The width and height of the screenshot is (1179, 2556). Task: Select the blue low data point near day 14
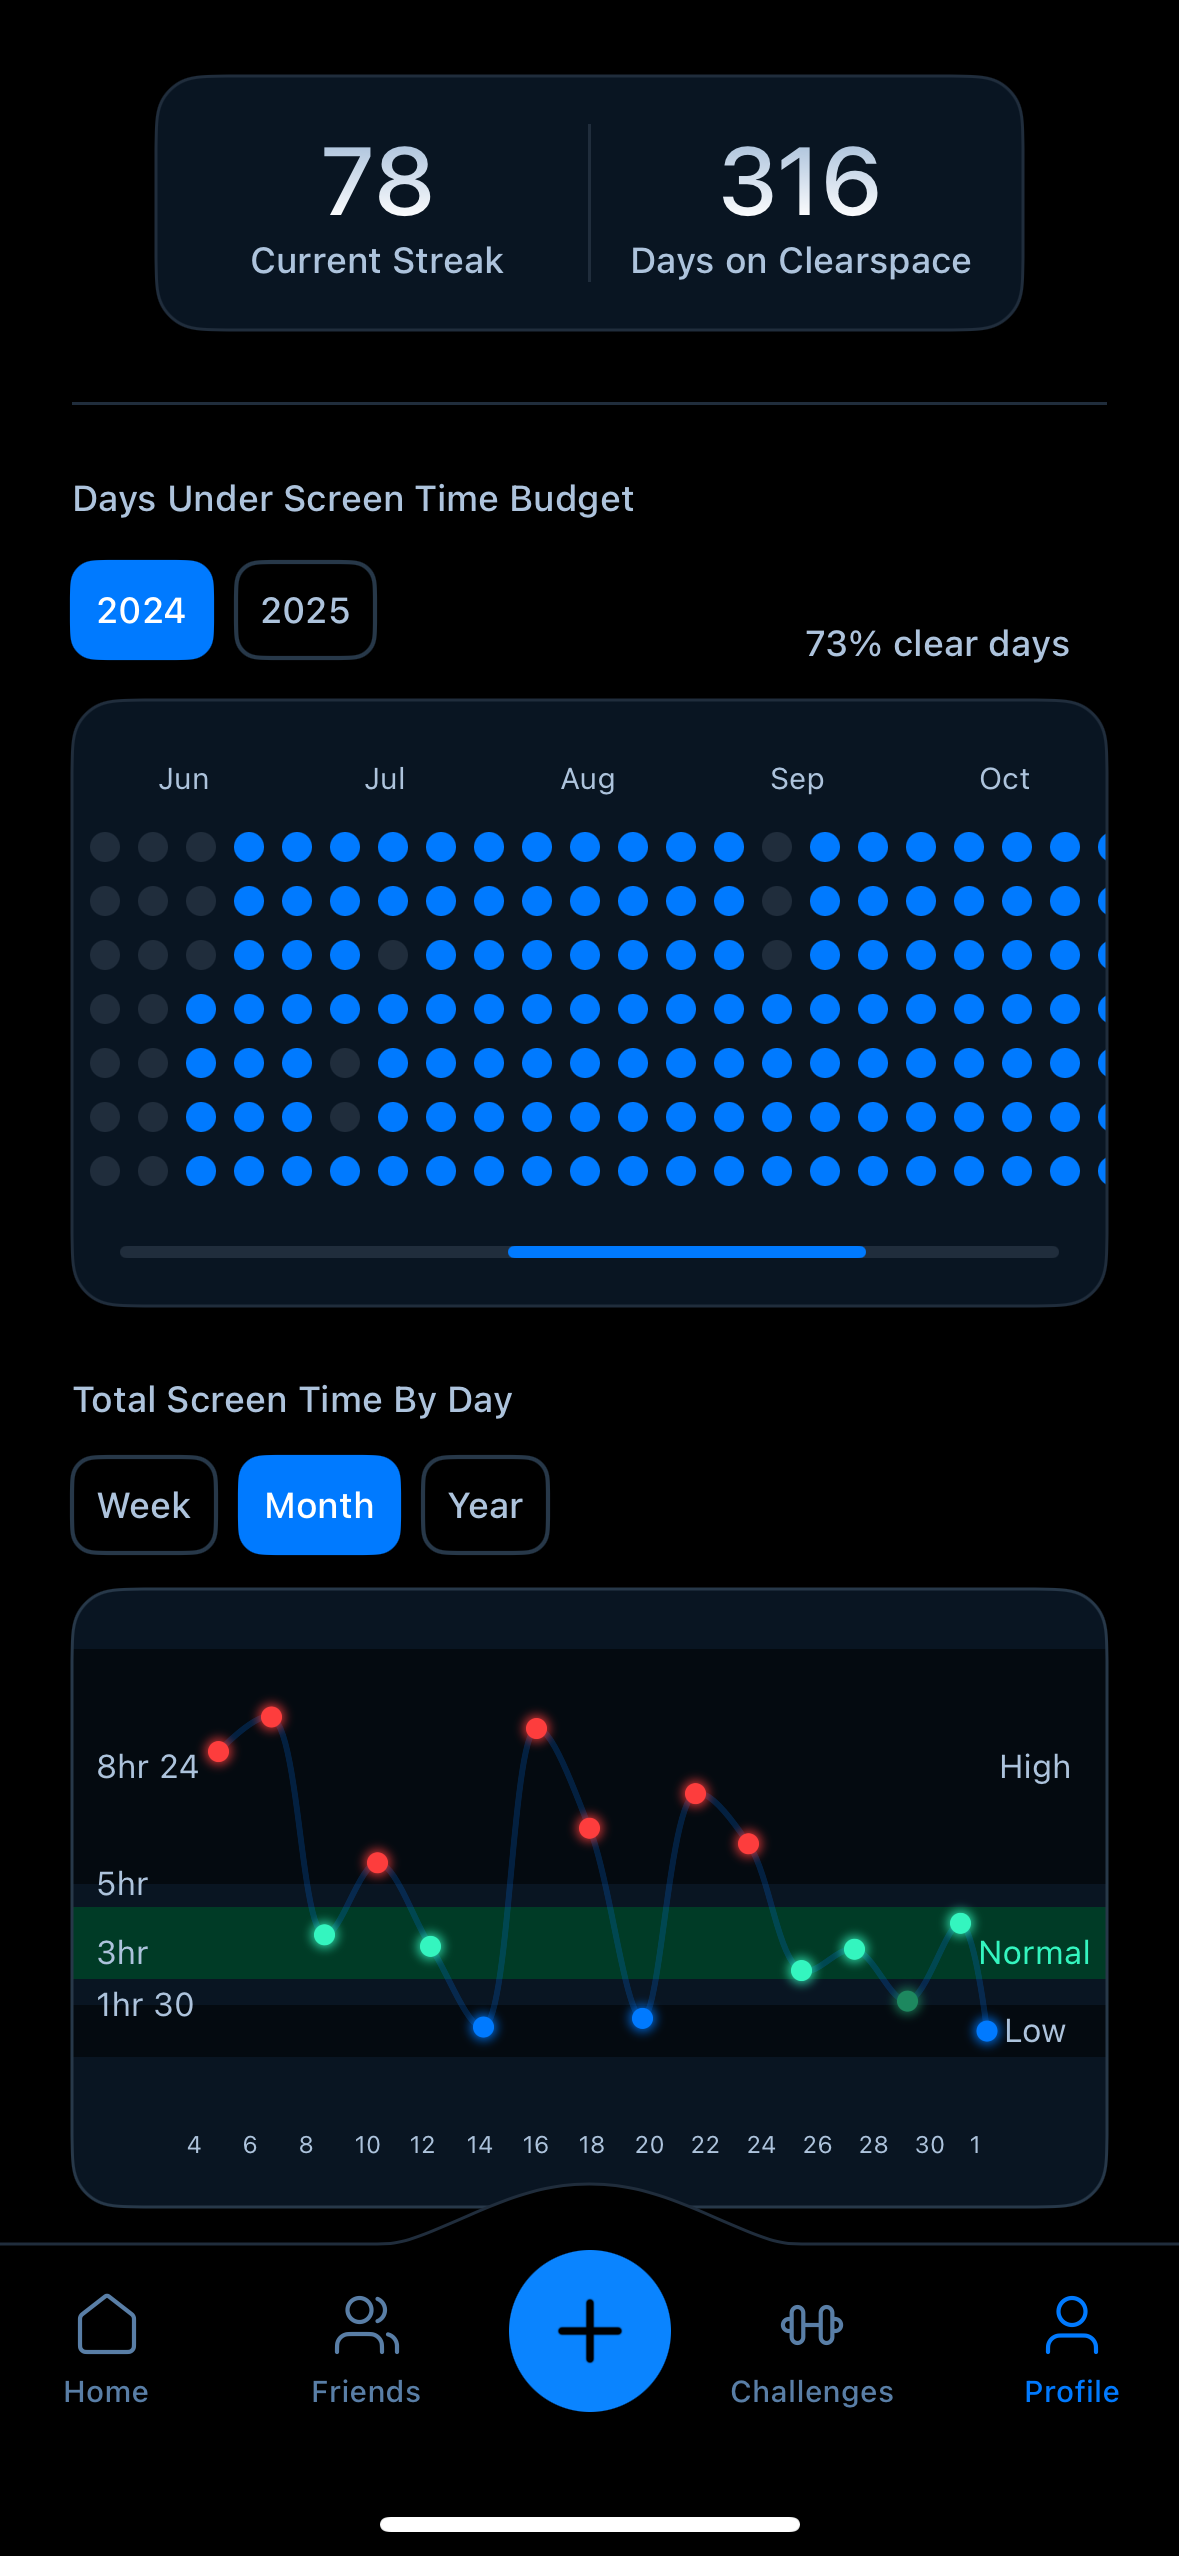(483, 2027)
